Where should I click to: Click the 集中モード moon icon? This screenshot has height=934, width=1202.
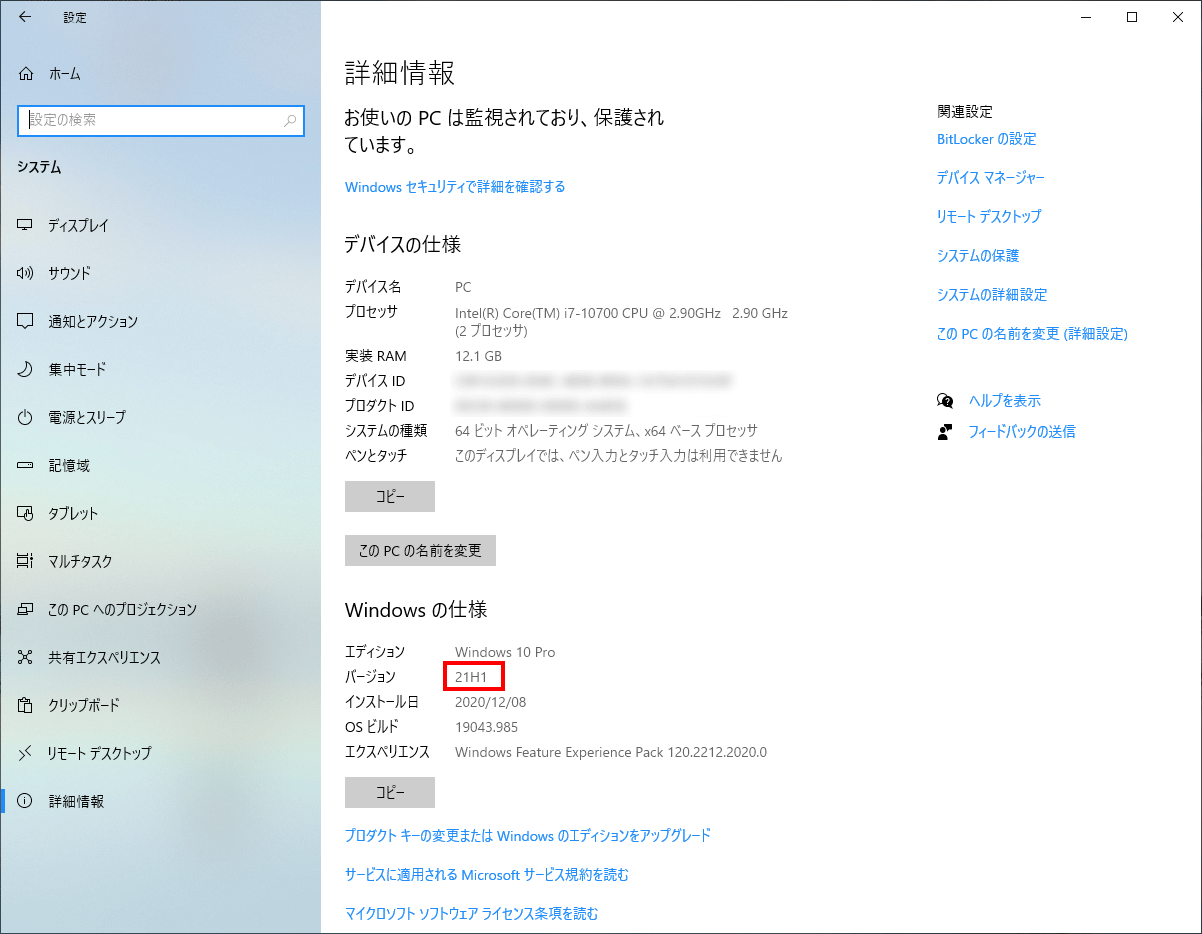(26, 369)
